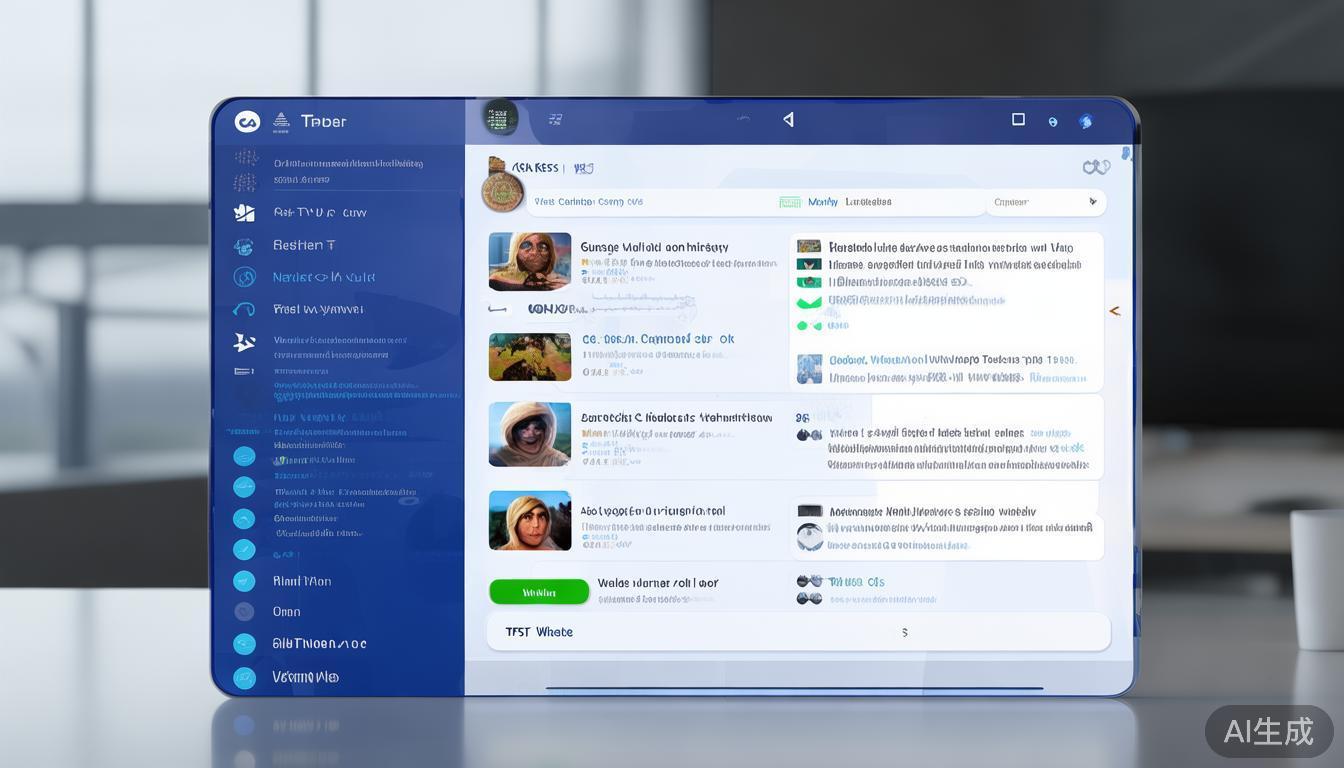This screenshot has width=1344, height=768.
Task: Toggle the cyan circle beside Vetime Wlo
Action: coord(244,677)
